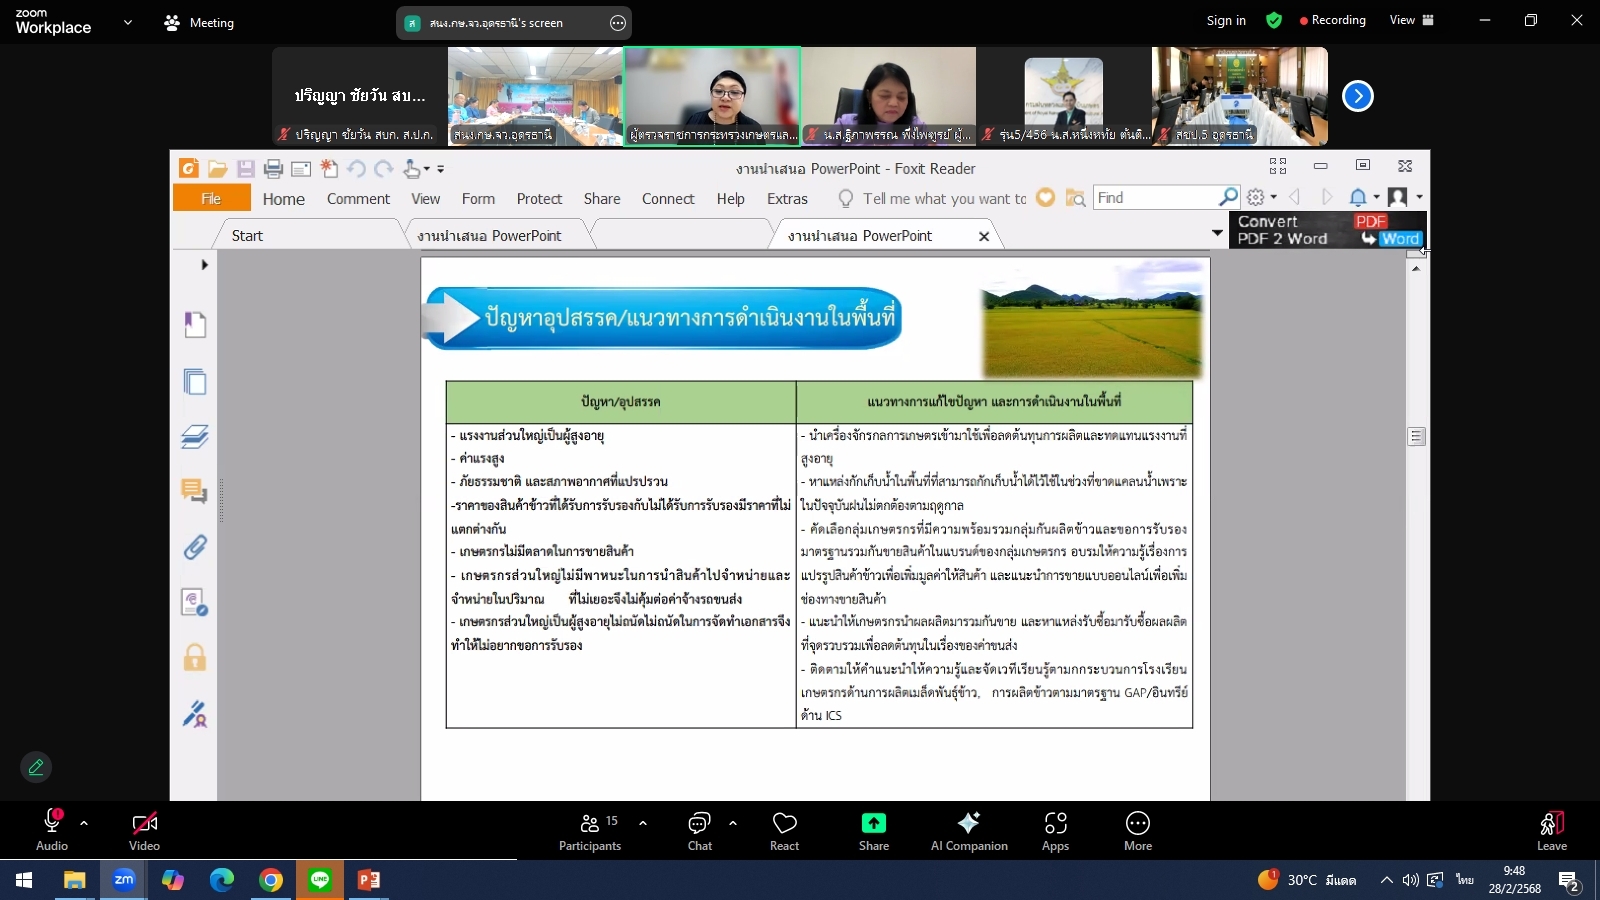Open the Foxit View tab
The width and height of the screenshot is (1600, 900).
click(x=426, y=199)
